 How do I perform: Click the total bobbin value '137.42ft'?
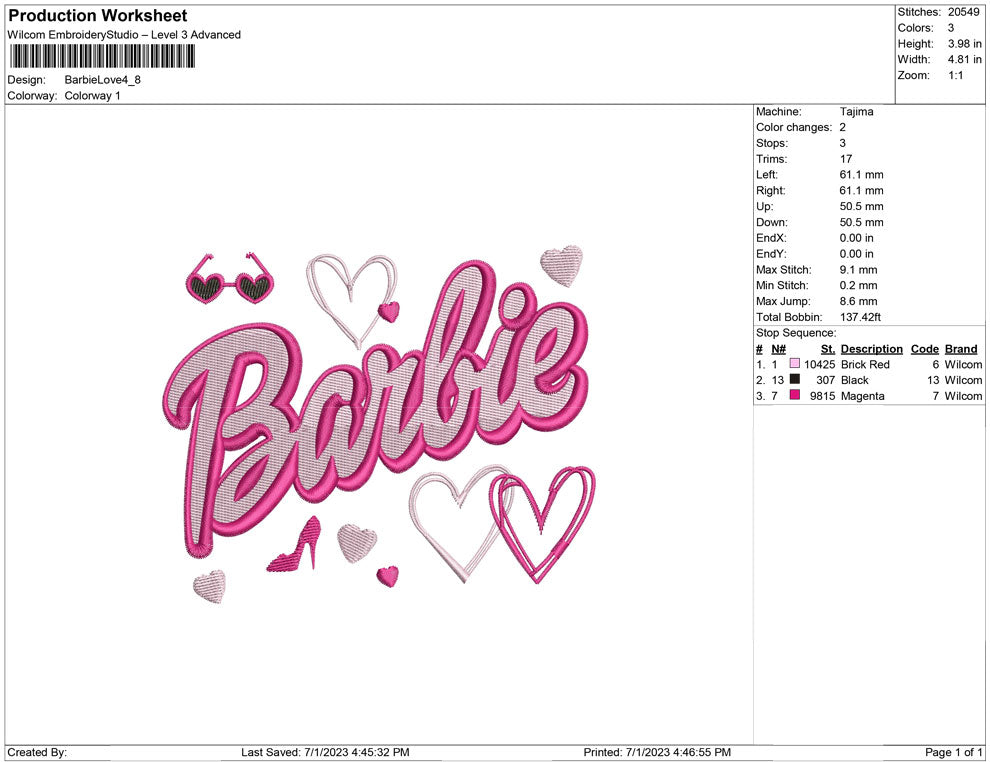click(x=860, y=317)
